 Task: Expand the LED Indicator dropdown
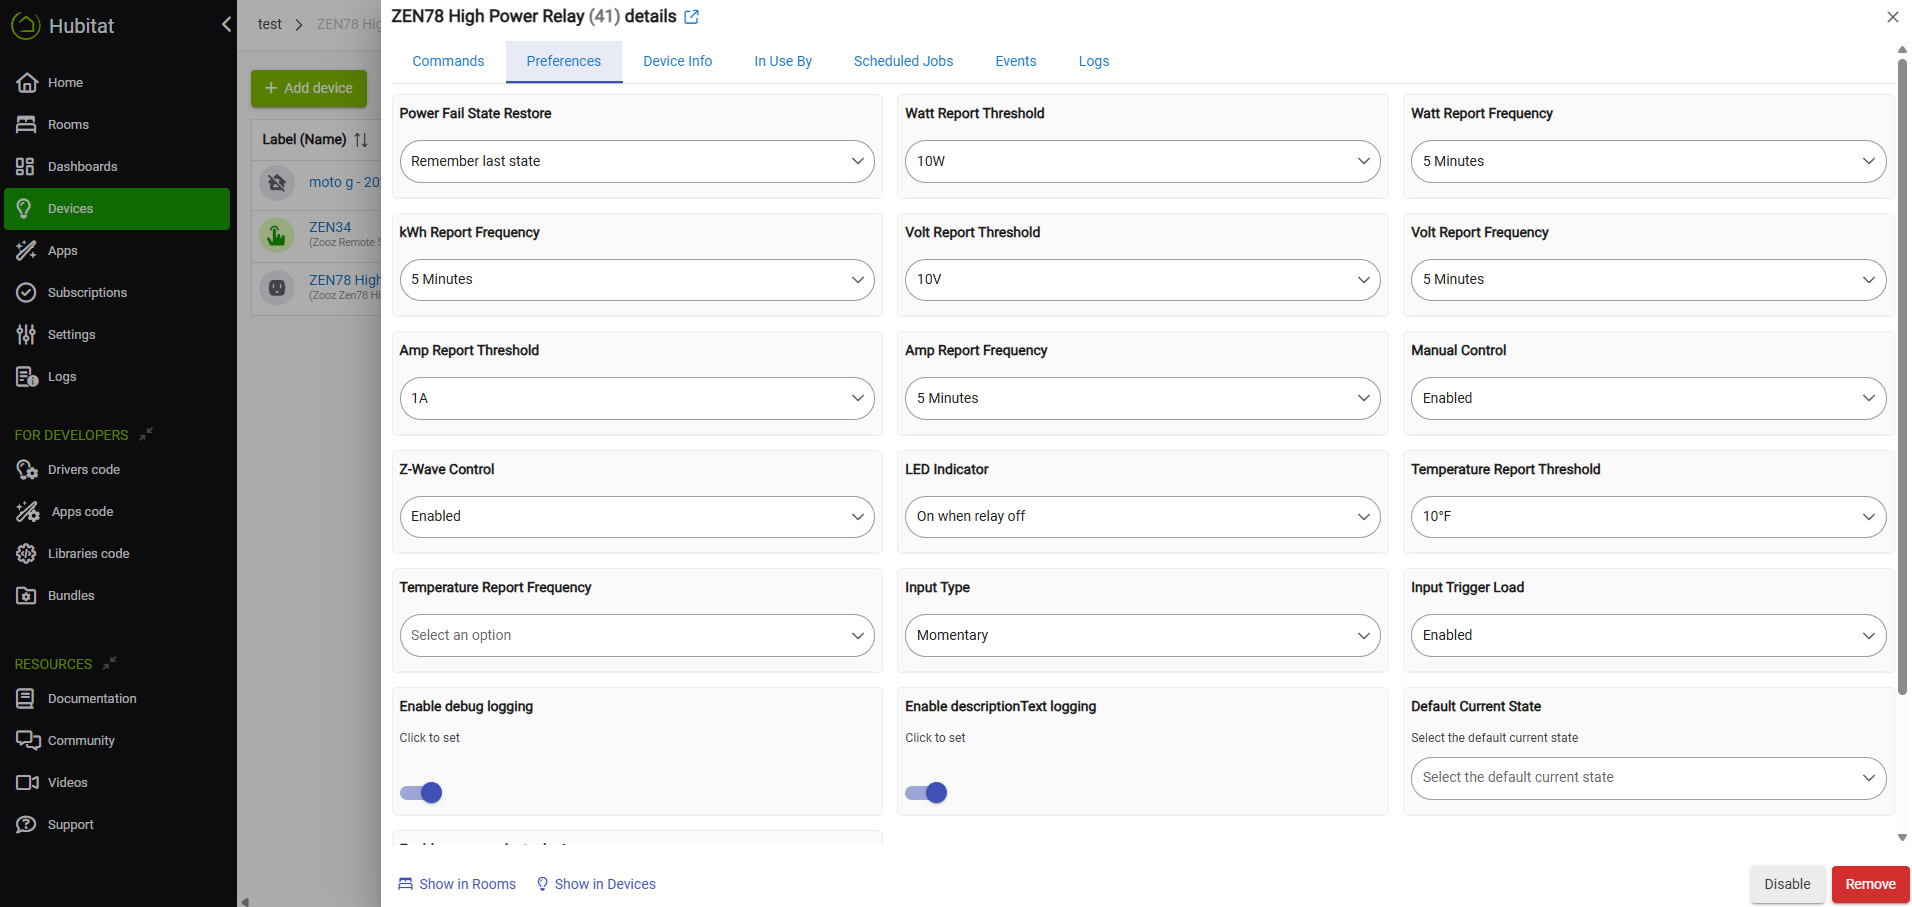(1142, 517)
